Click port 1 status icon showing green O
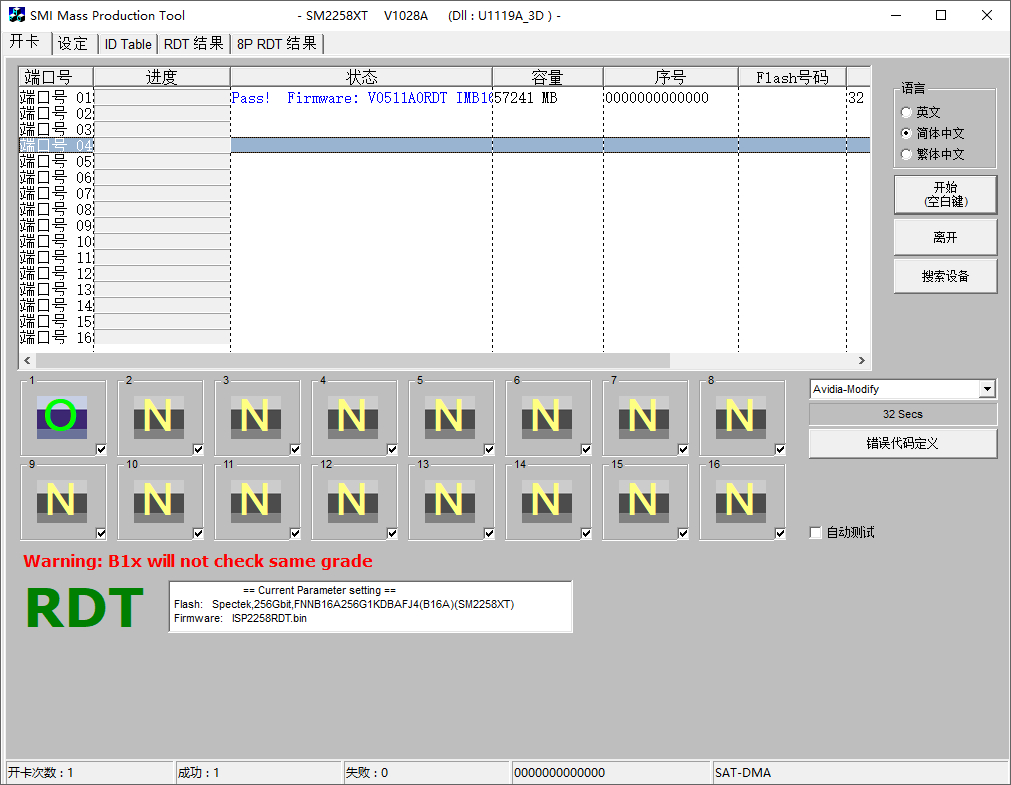Screen dimensions: 1011x785 click(x=61, y=417)
